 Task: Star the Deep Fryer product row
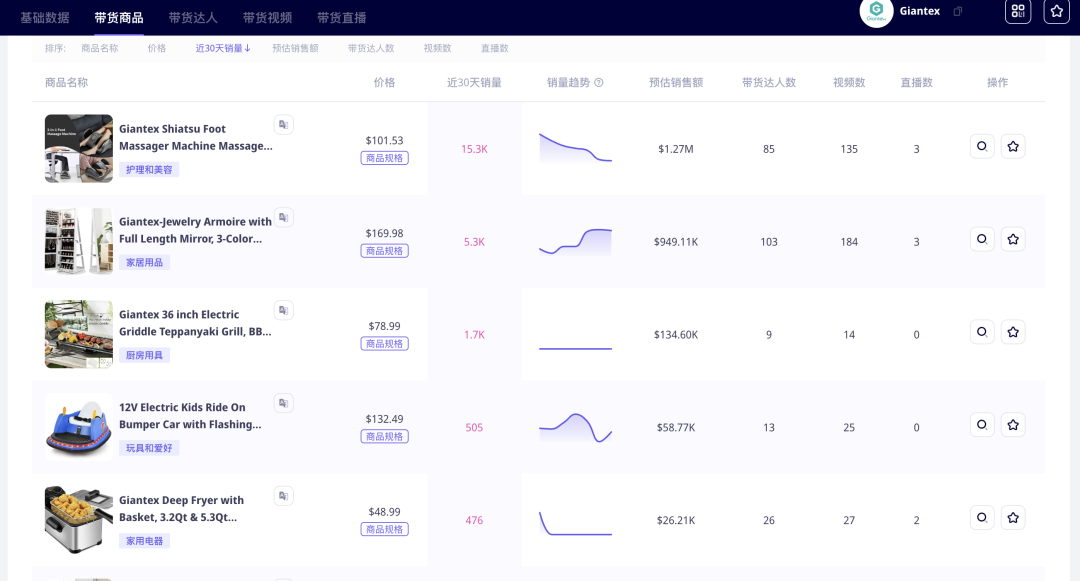(x=1013, y=518)
